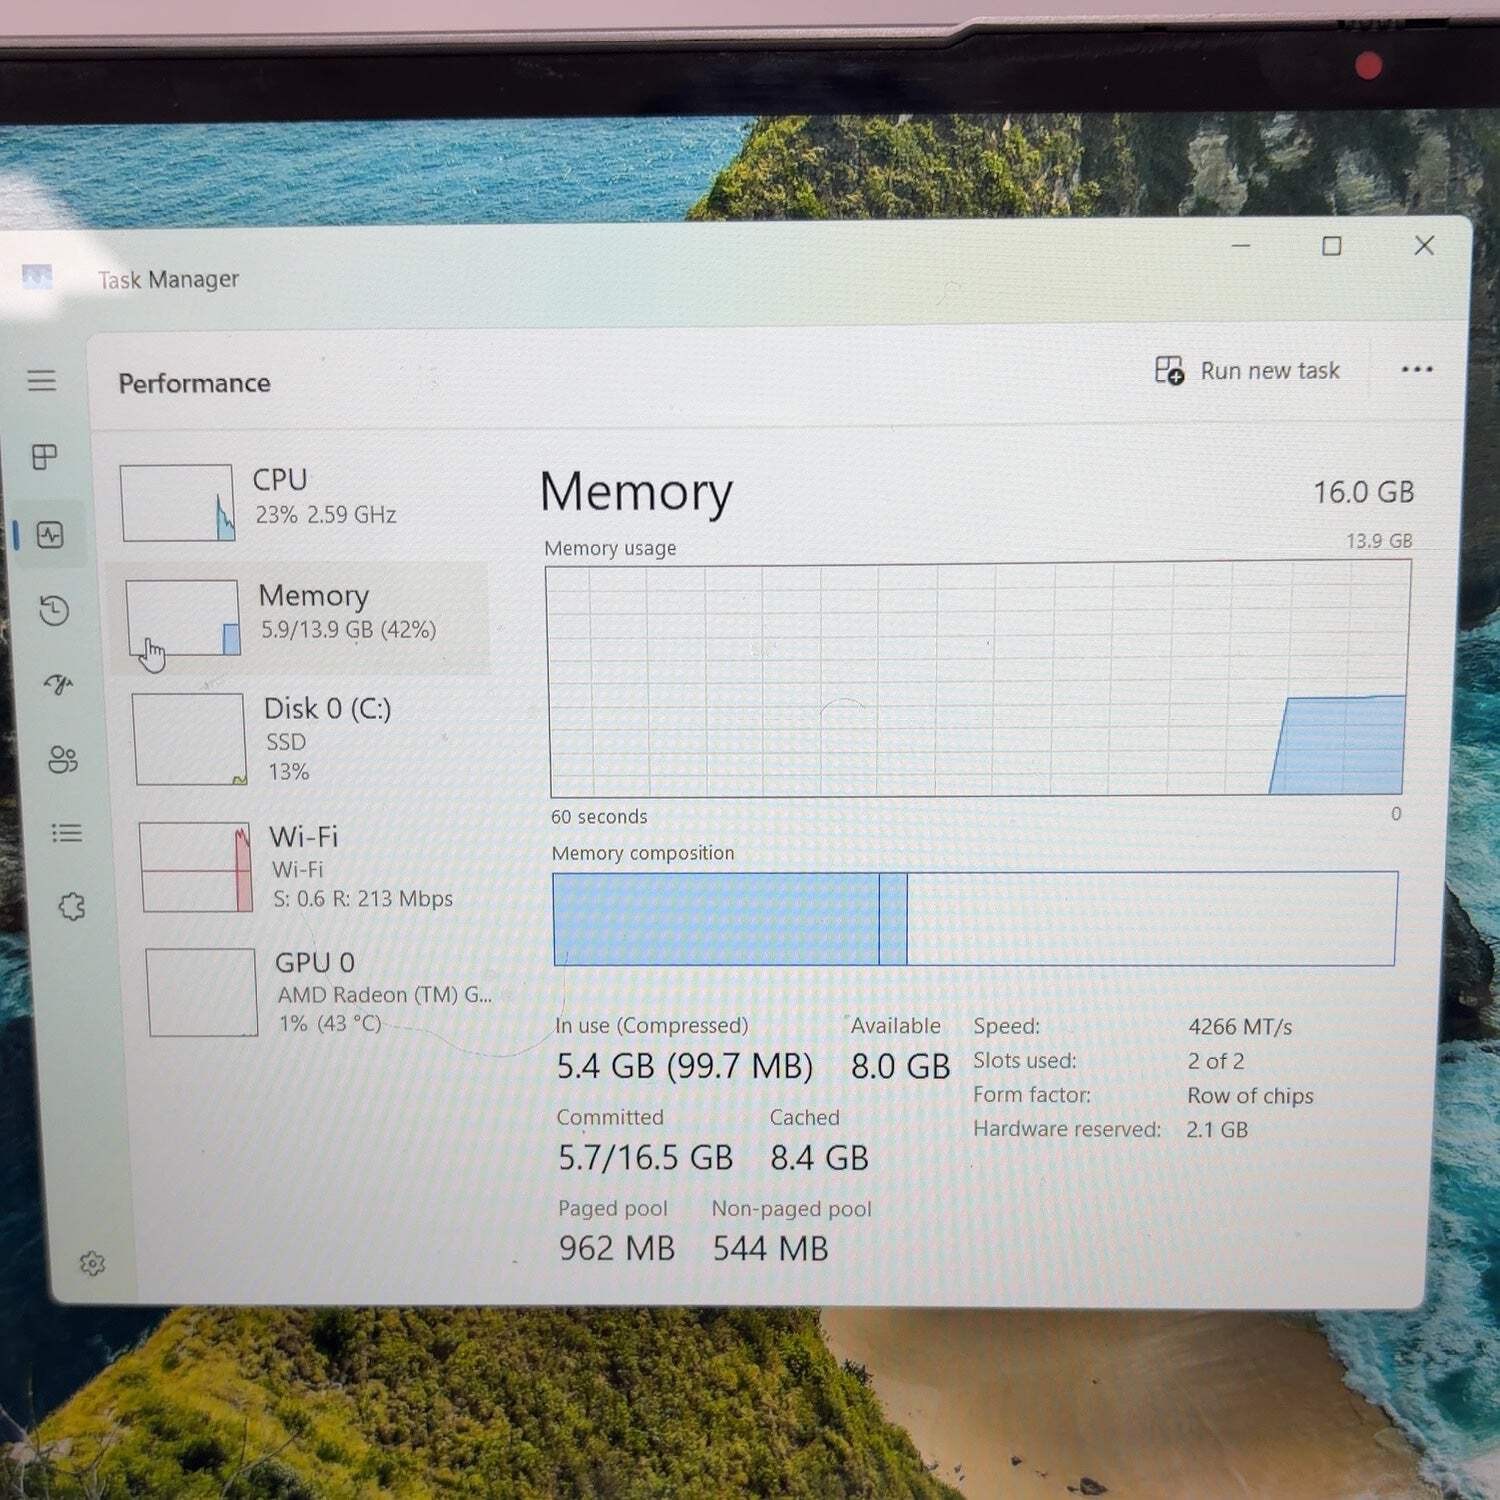Viewport: 1500px width, 1500px height.
Task: Click the Performance page heading
Action: point(194,383)
